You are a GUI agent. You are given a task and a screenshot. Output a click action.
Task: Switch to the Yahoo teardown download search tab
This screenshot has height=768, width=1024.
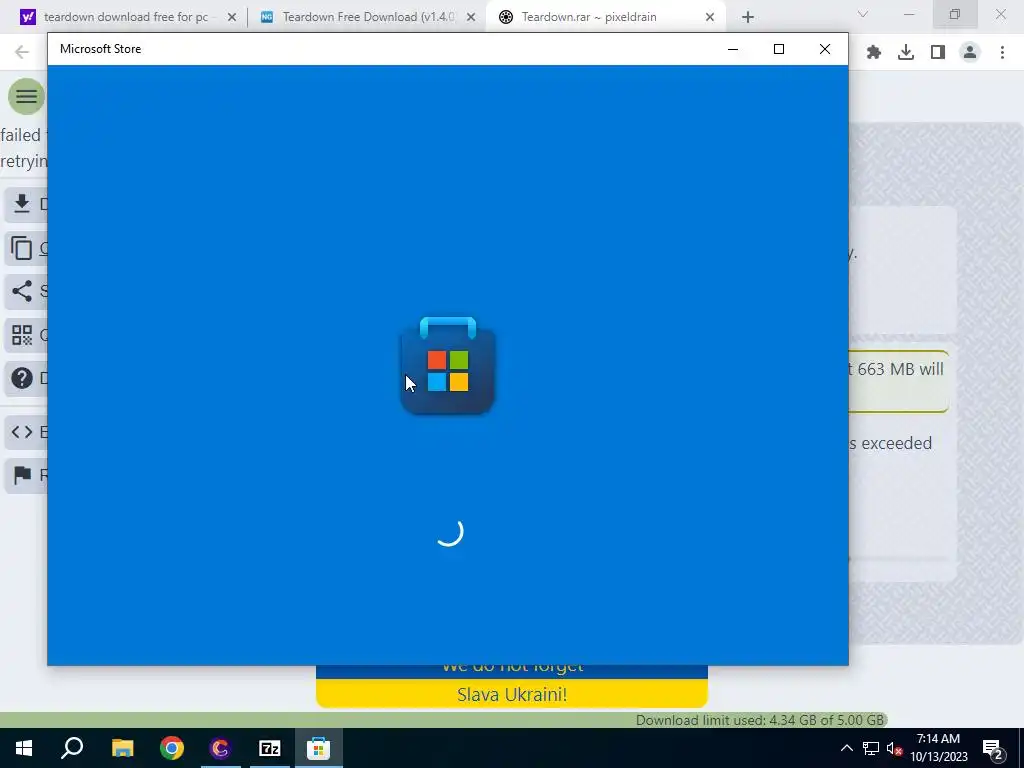124,17
